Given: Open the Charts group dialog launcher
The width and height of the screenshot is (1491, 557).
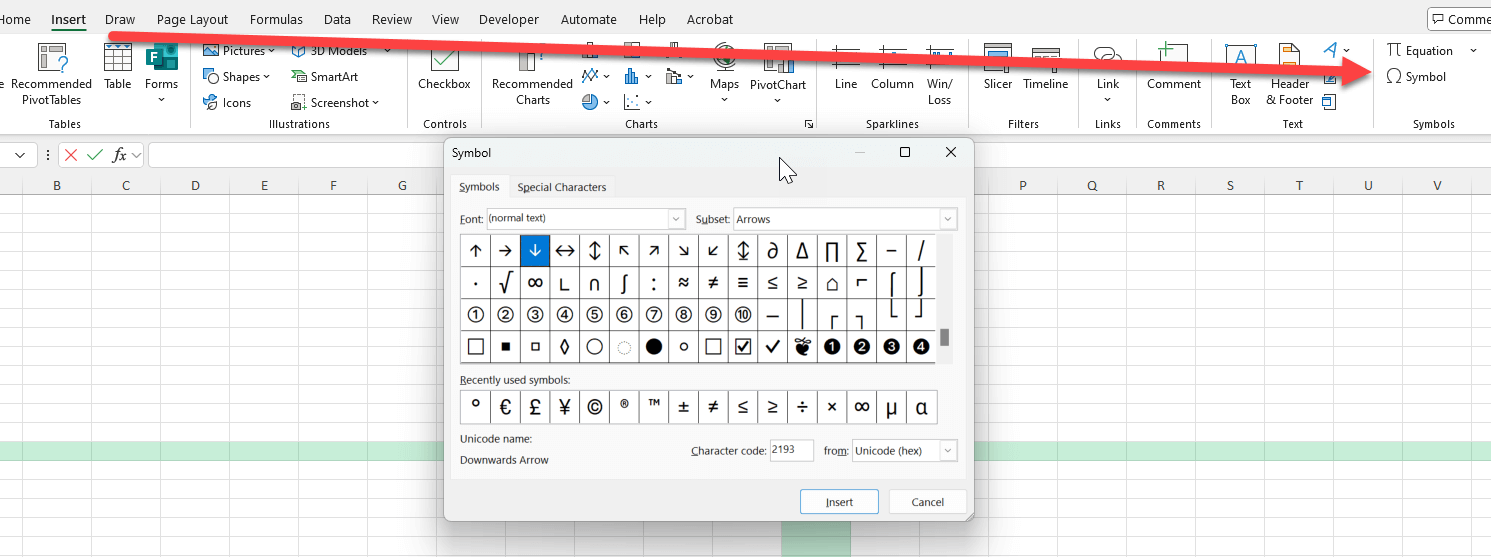Looking at the screenshot, I should pyautogui.click(x=808, y=124).
